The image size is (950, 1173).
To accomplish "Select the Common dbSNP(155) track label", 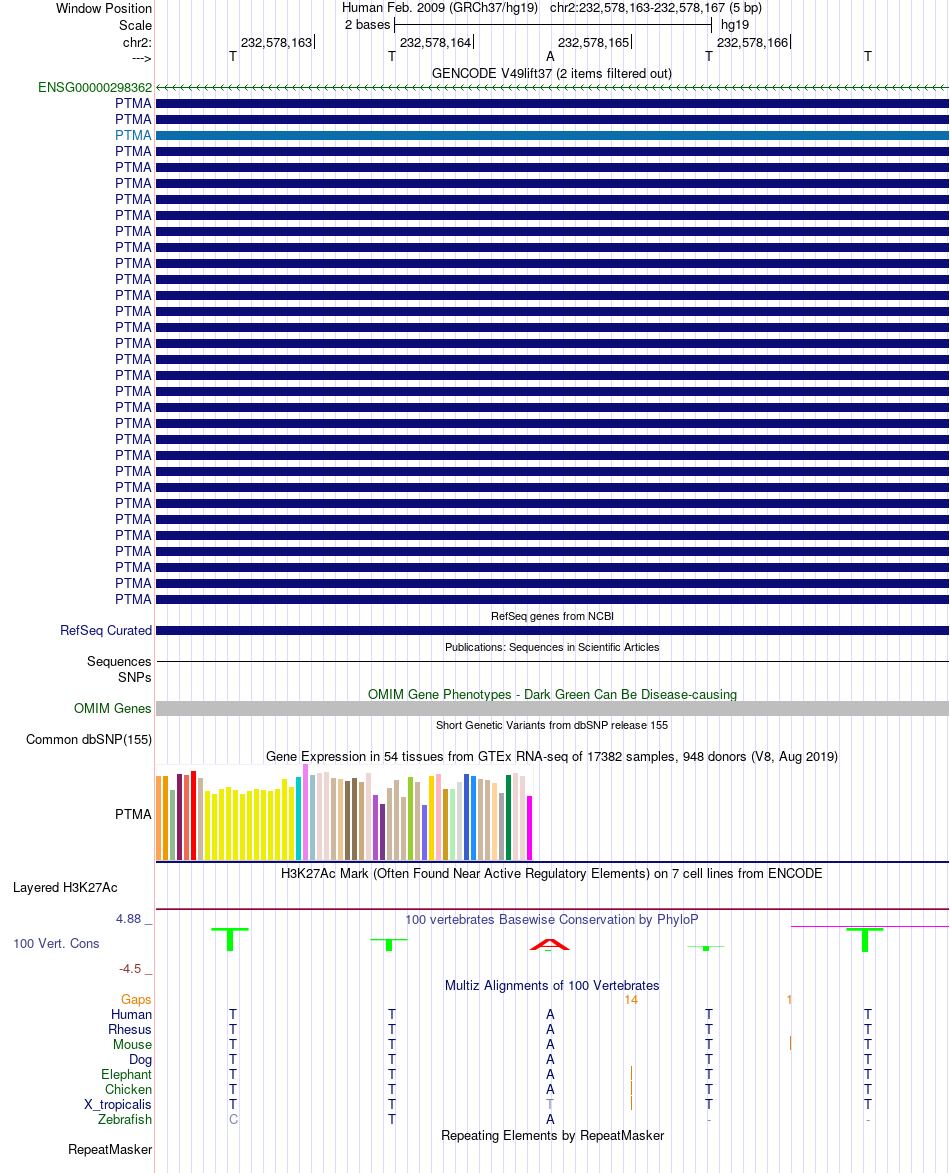I will point(89,739).
